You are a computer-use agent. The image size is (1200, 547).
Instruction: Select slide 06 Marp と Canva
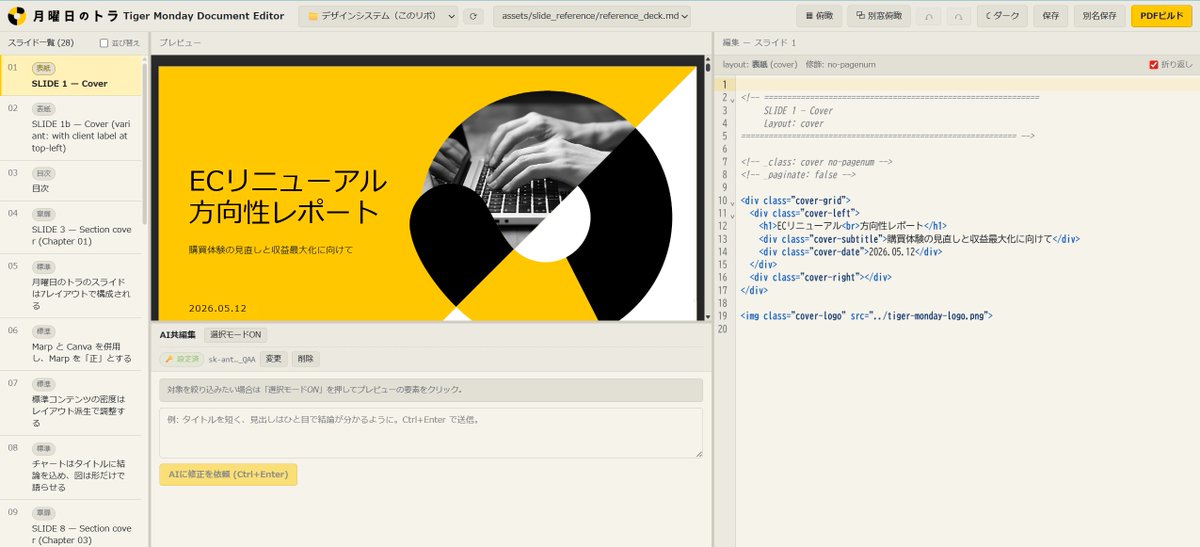(71, 343)
